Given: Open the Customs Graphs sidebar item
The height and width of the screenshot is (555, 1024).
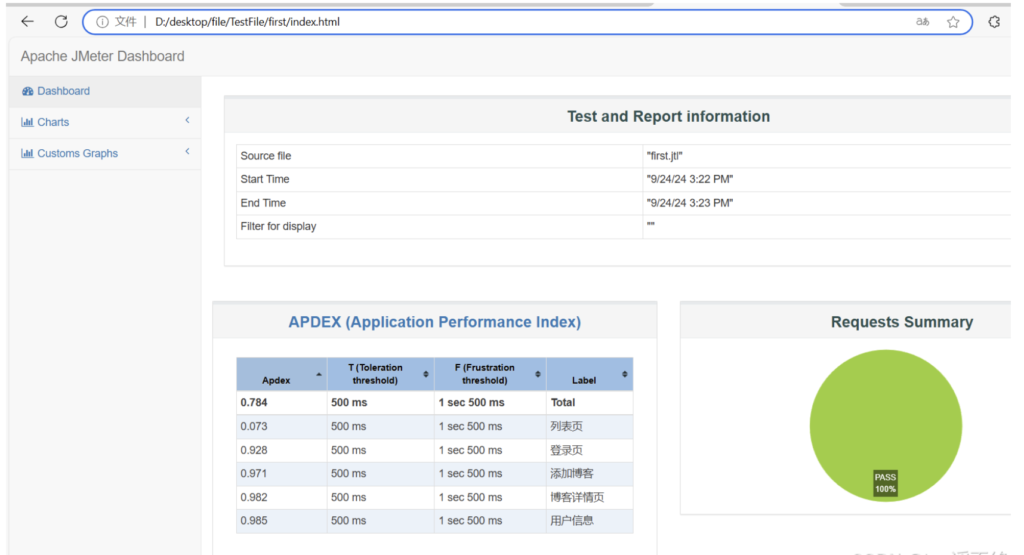Looking at the screenshot, I should click(x=104, y=153).
